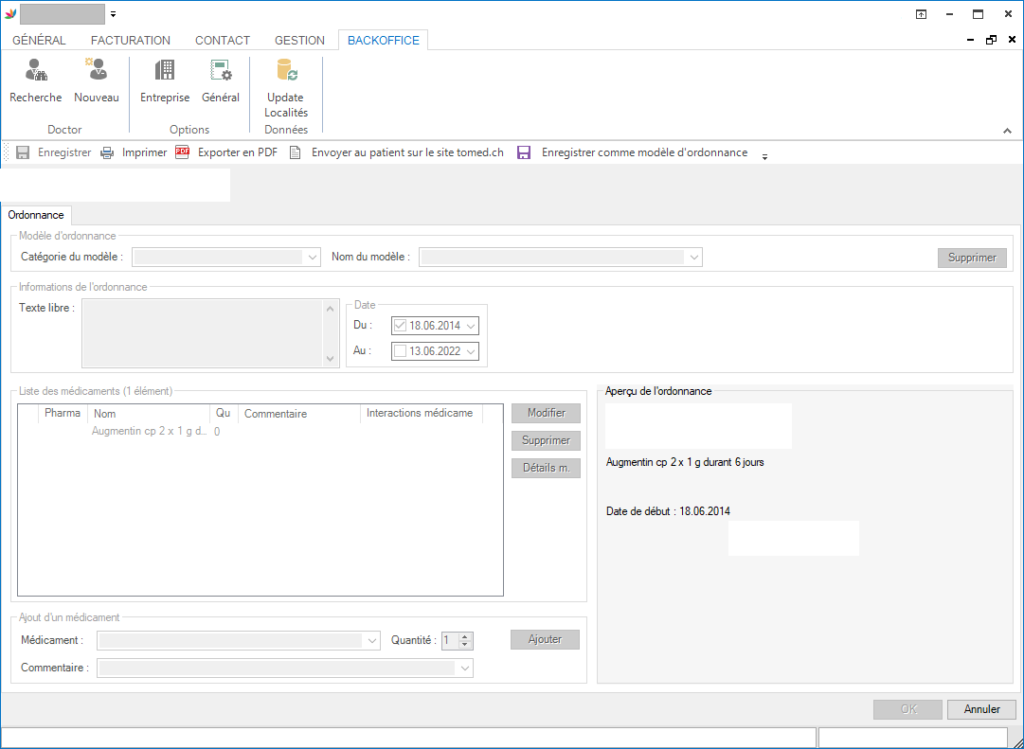Image resolution: width=1024 pixels, height=749 pixels.
Task: Click the Imprimer printer icon
Action: (107, 153)
